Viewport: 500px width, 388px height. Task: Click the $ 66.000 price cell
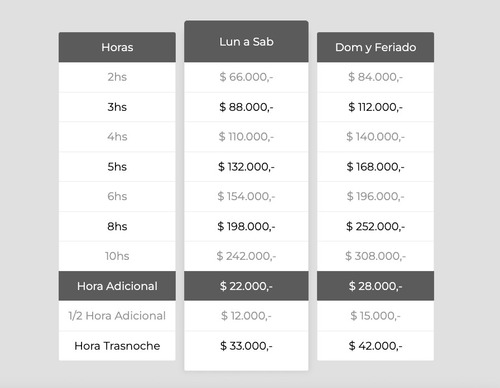(x=246, y=77)
